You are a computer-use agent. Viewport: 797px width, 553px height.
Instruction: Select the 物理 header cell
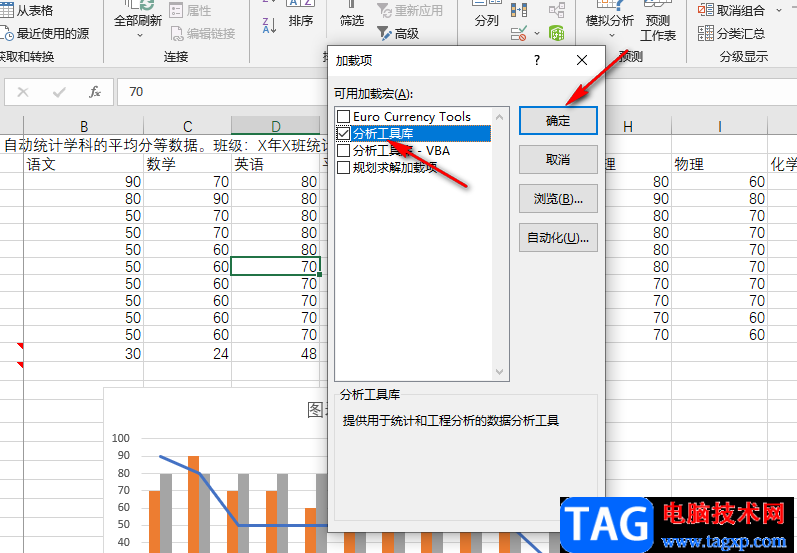point(720,164)
